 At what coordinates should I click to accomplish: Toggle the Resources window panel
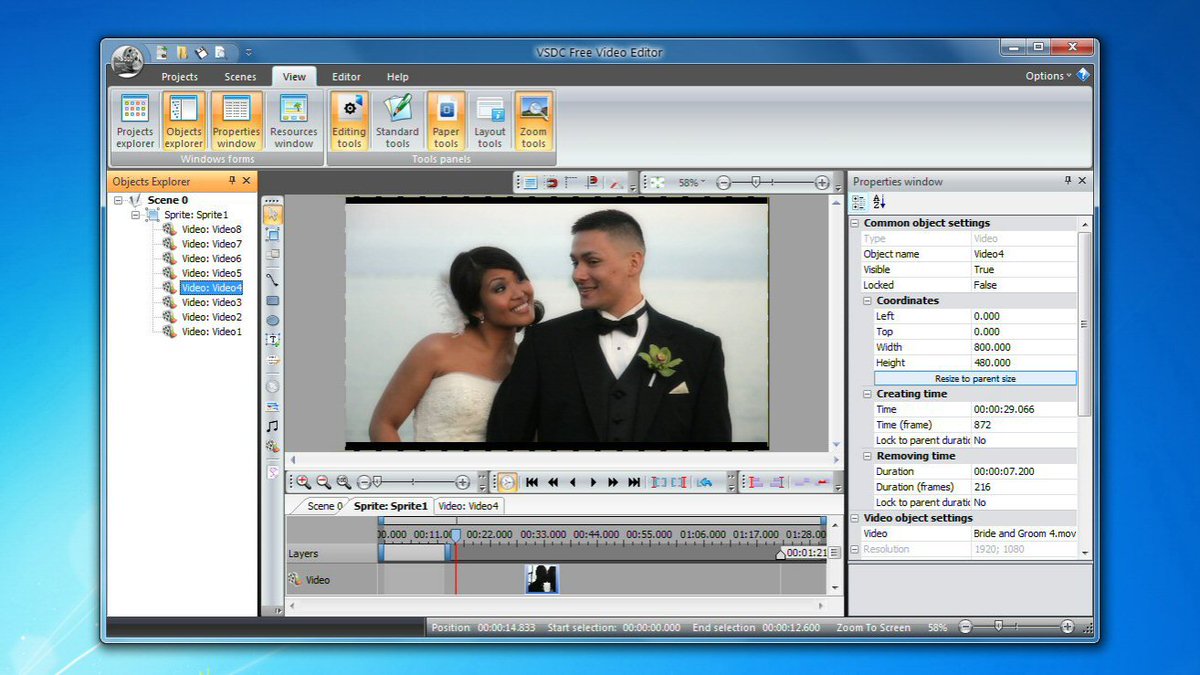294,122
